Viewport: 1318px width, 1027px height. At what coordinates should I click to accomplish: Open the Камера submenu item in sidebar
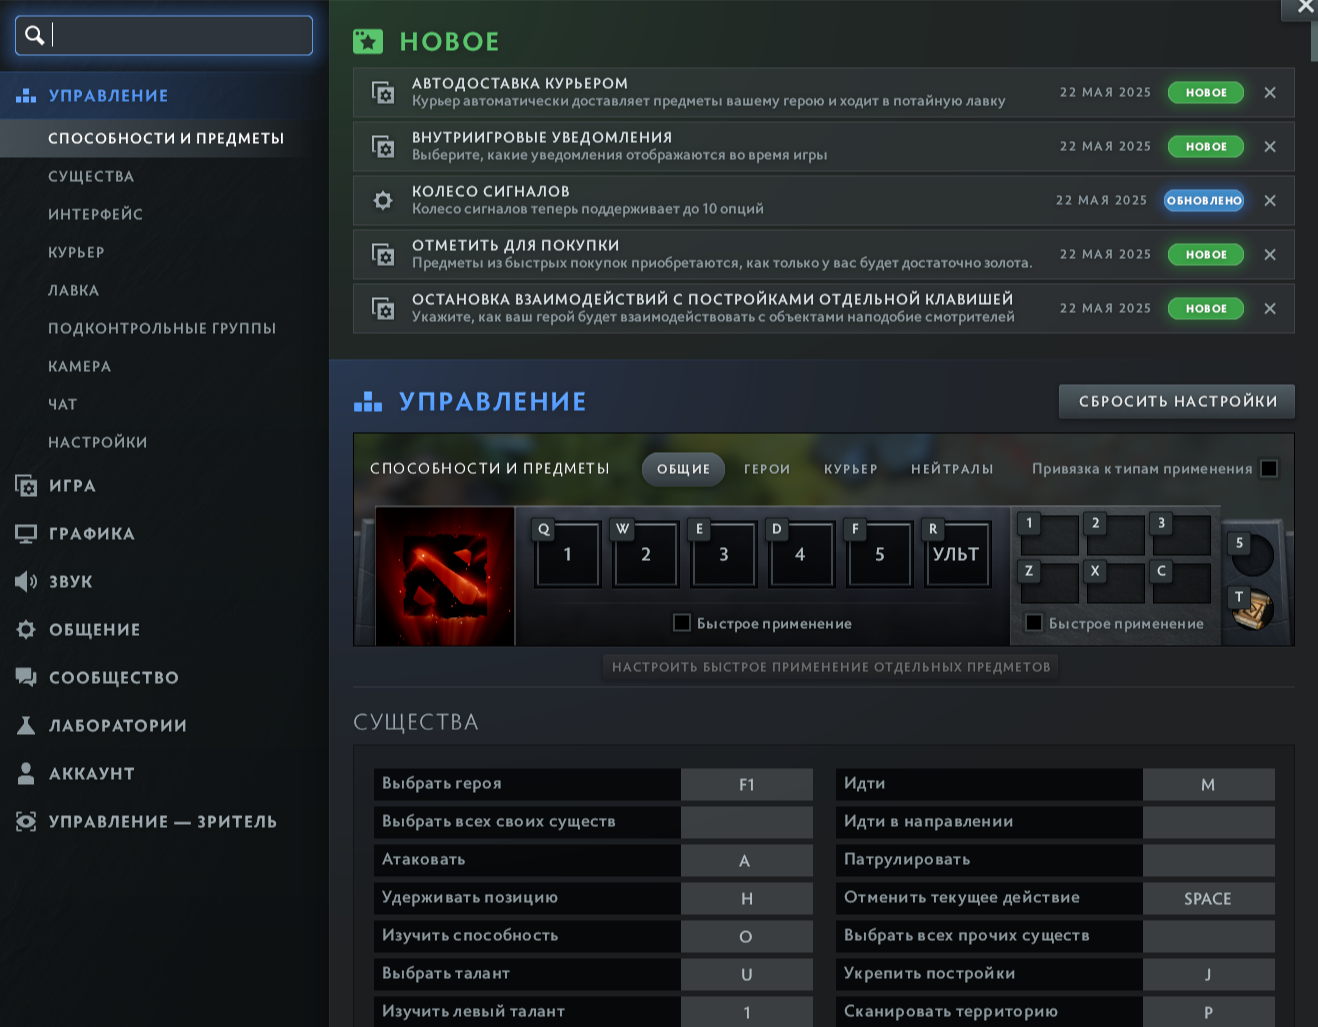80,367
